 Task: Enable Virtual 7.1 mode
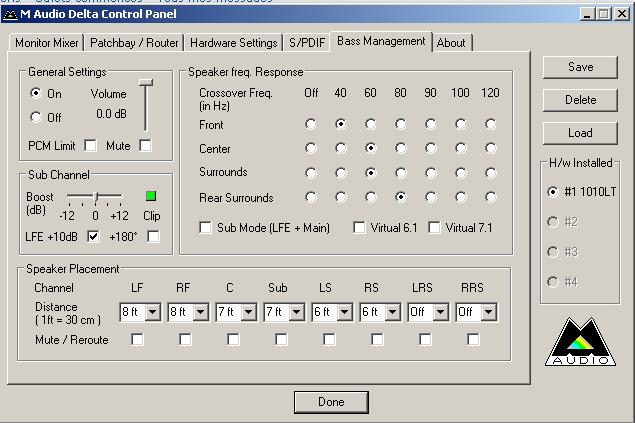click(434, 228)
